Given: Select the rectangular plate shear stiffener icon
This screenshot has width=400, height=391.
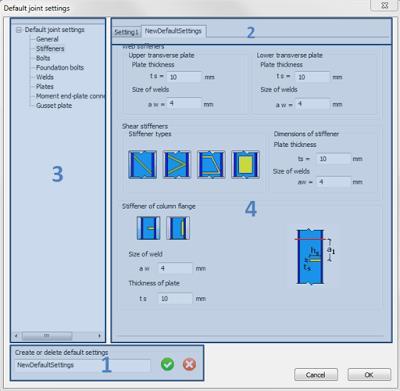Looking at the screenshot, I should tap(245, 164).
